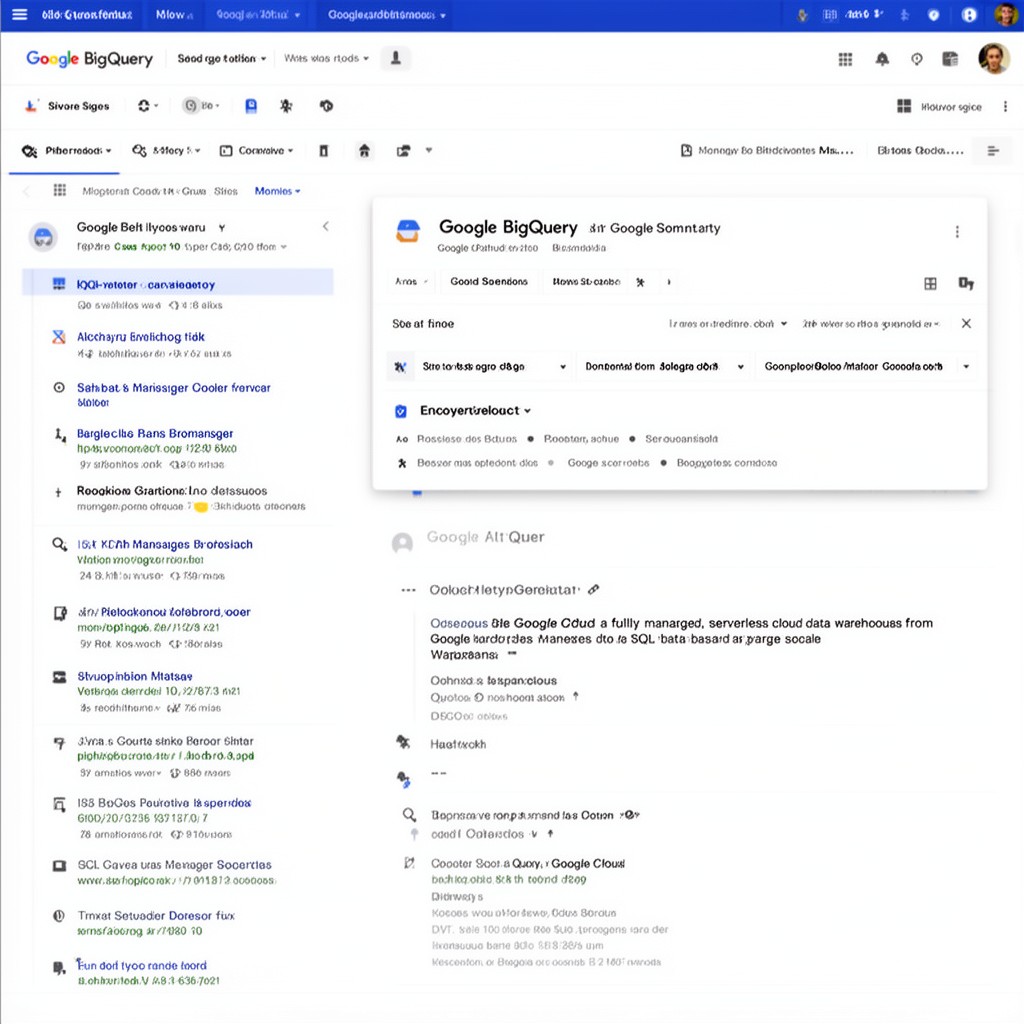Click the magnifier icon beside "Bopnsave ronp" row
1024x1024 pixels.
pos(409,814)
